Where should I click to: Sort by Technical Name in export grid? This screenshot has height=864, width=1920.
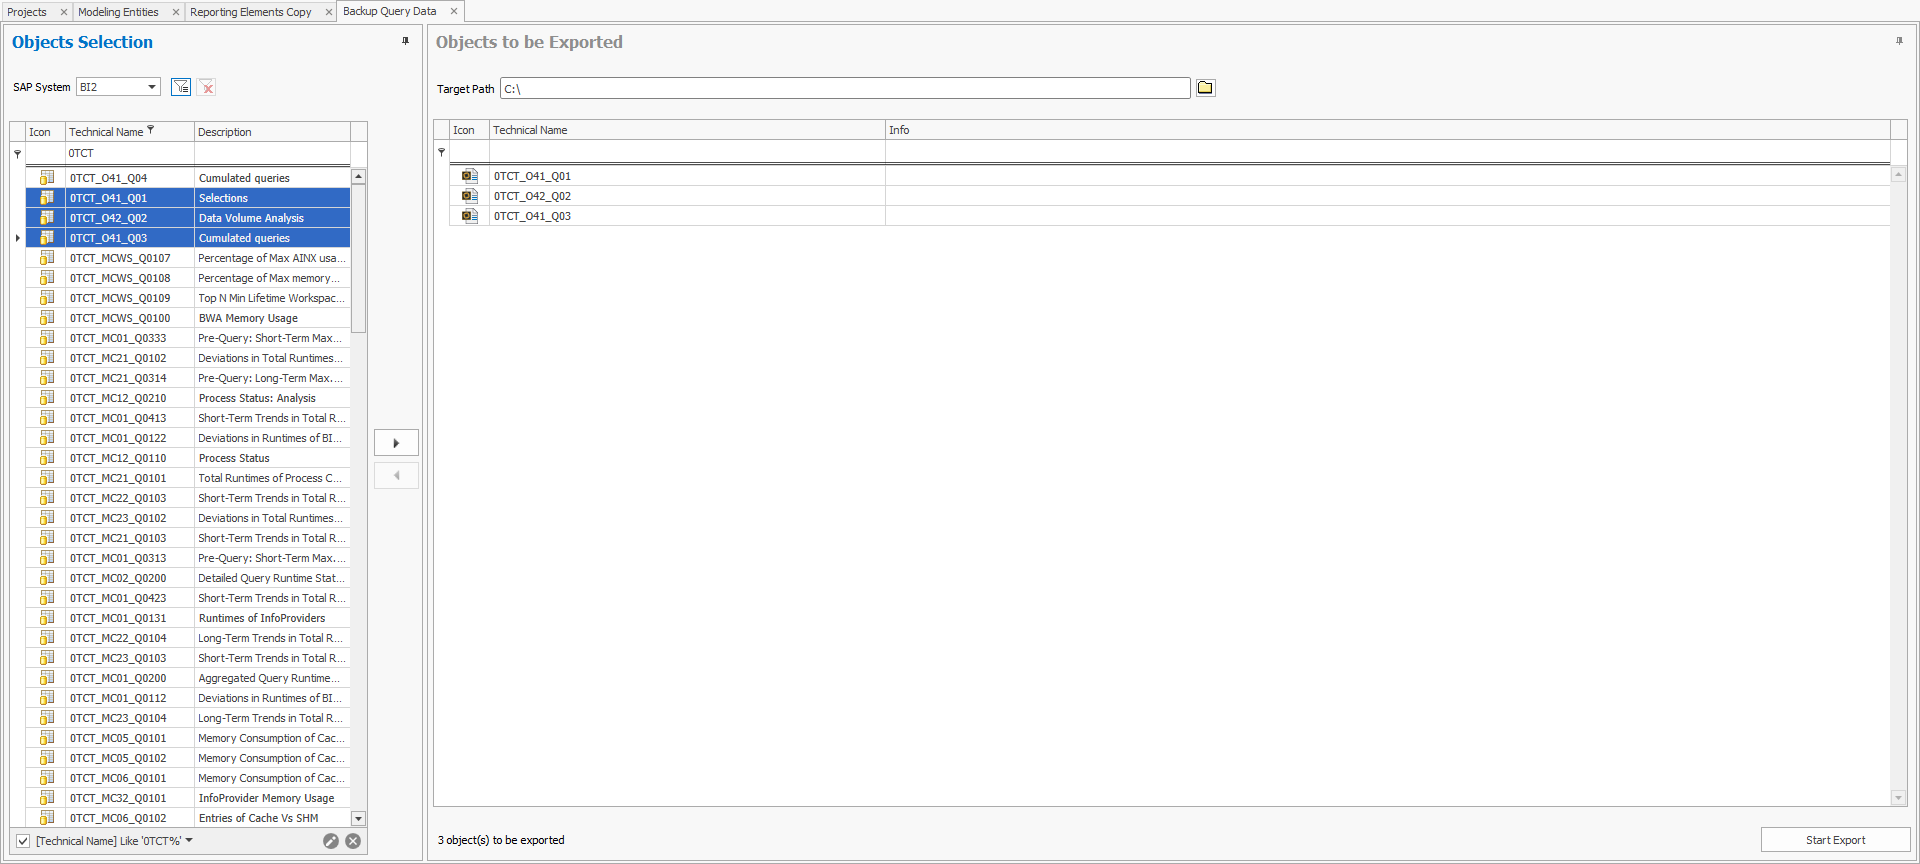tap(687, 130)
